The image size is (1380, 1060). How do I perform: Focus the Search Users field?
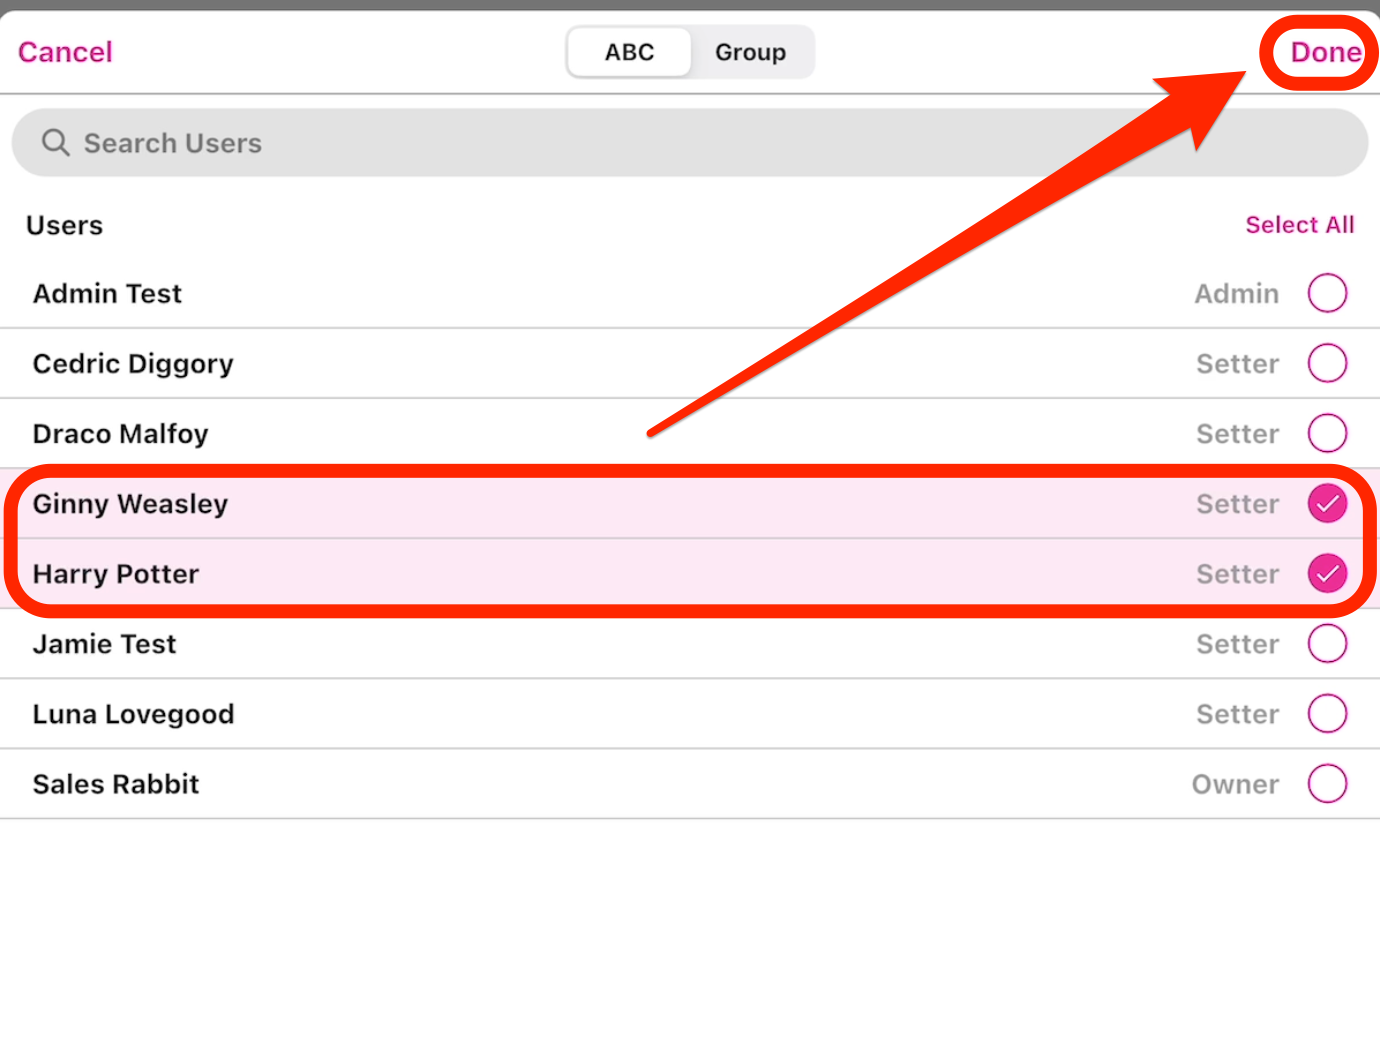tap(690, 143)
